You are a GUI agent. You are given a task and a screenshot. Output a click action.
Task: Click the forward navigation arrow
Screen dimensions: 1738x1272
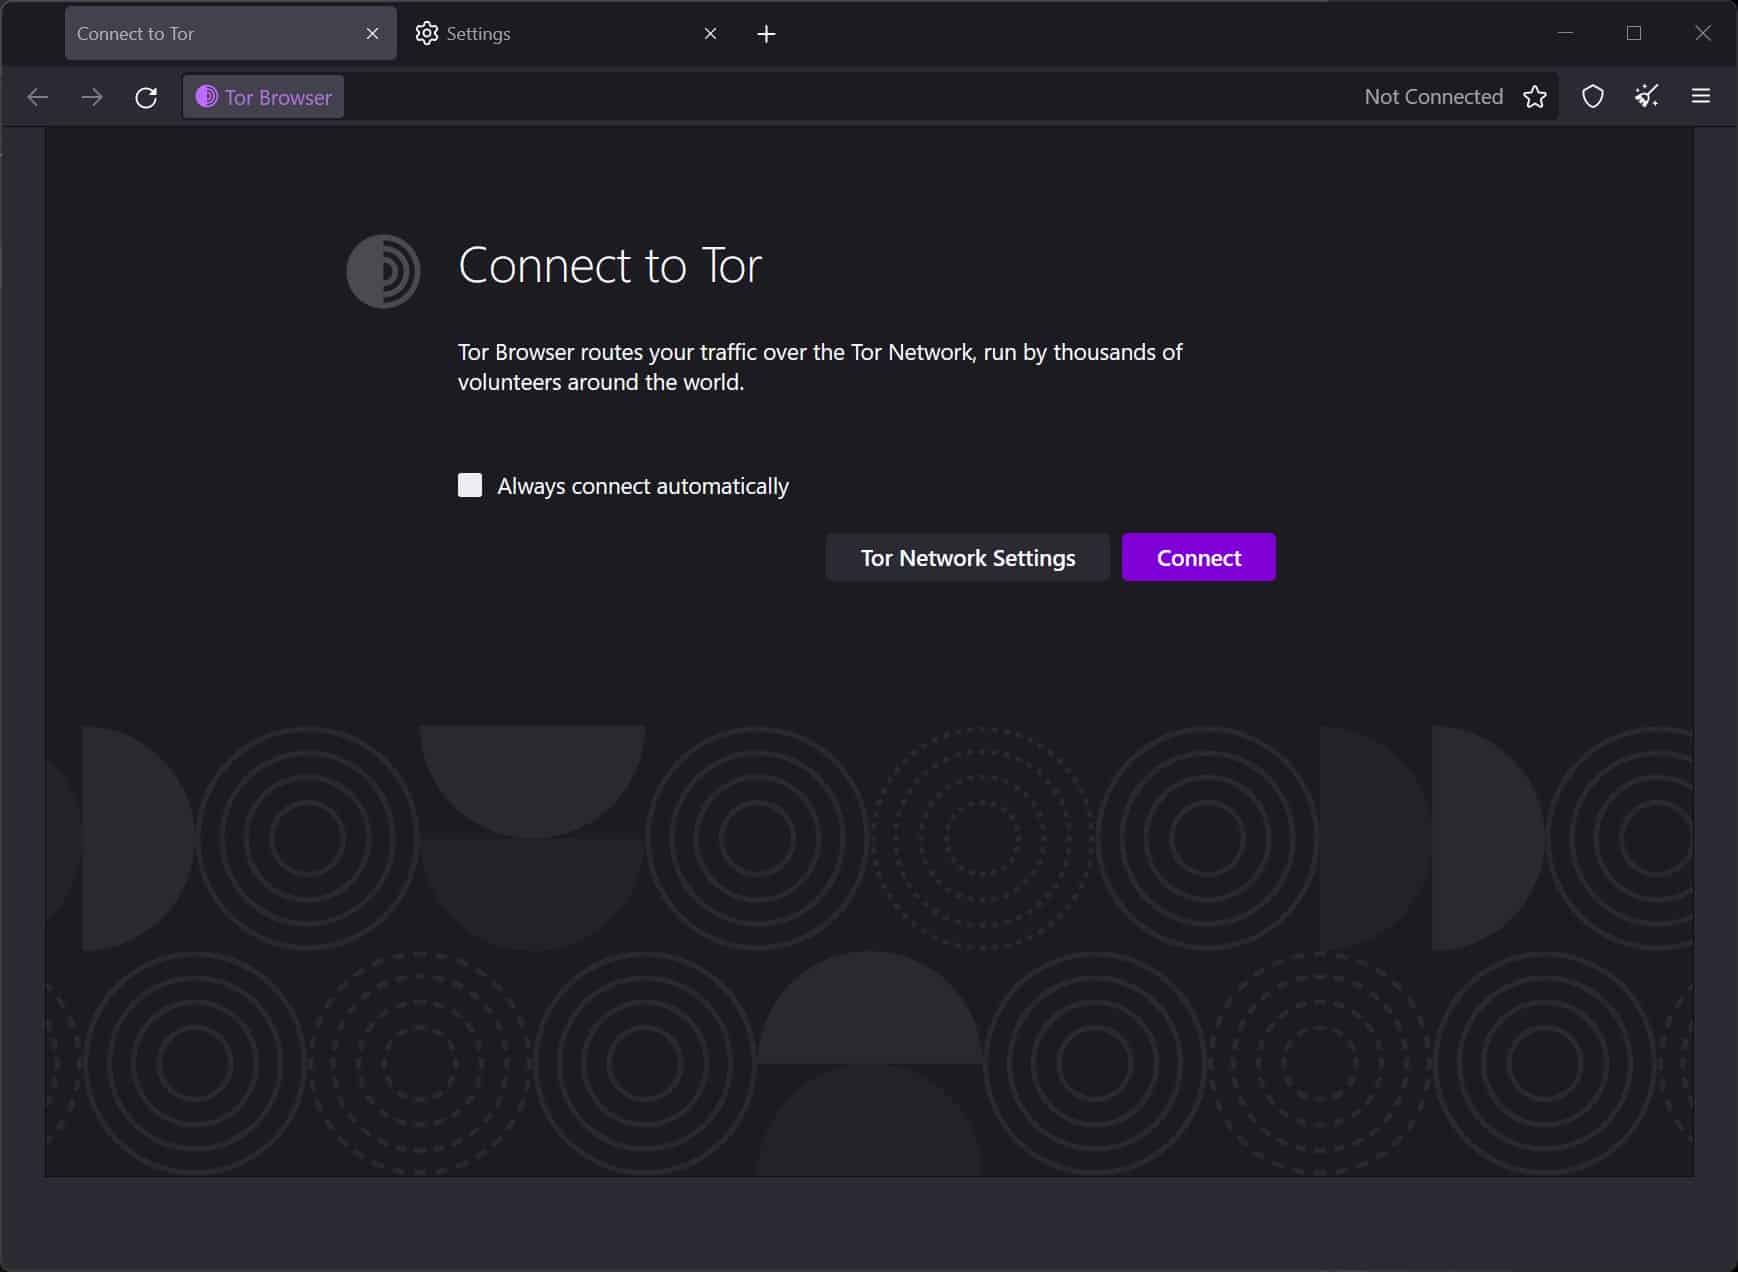point(92,97)
